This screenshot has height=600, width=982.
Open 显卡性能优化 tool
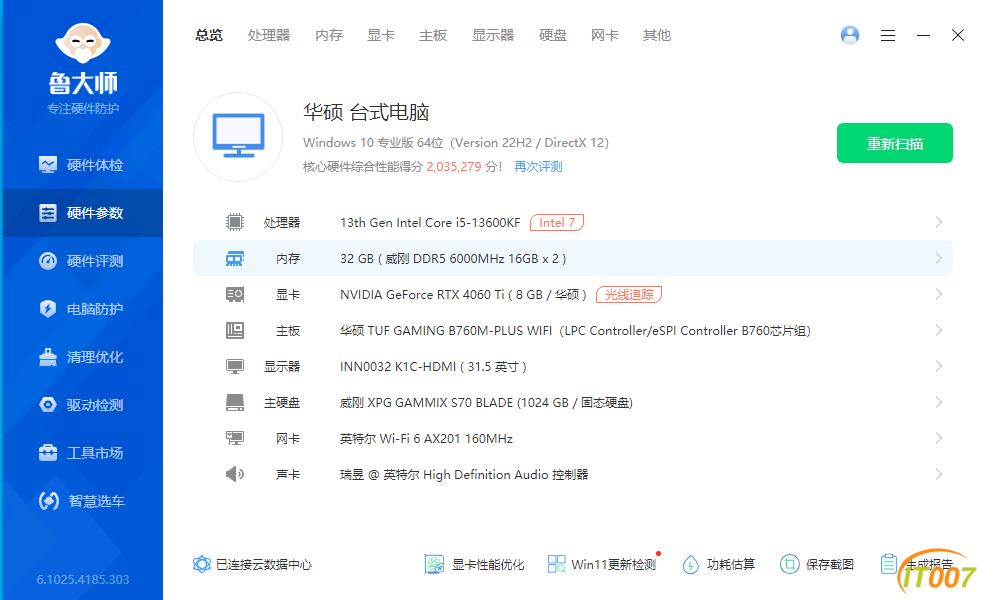474,564
